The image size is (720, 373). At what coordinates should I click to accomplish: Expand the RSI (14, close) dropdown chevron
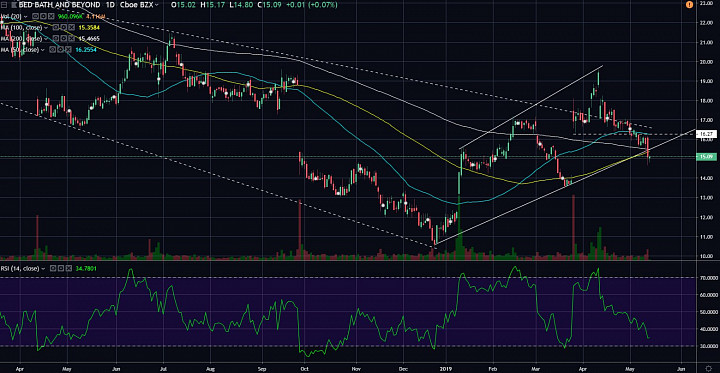pos(43,269)
